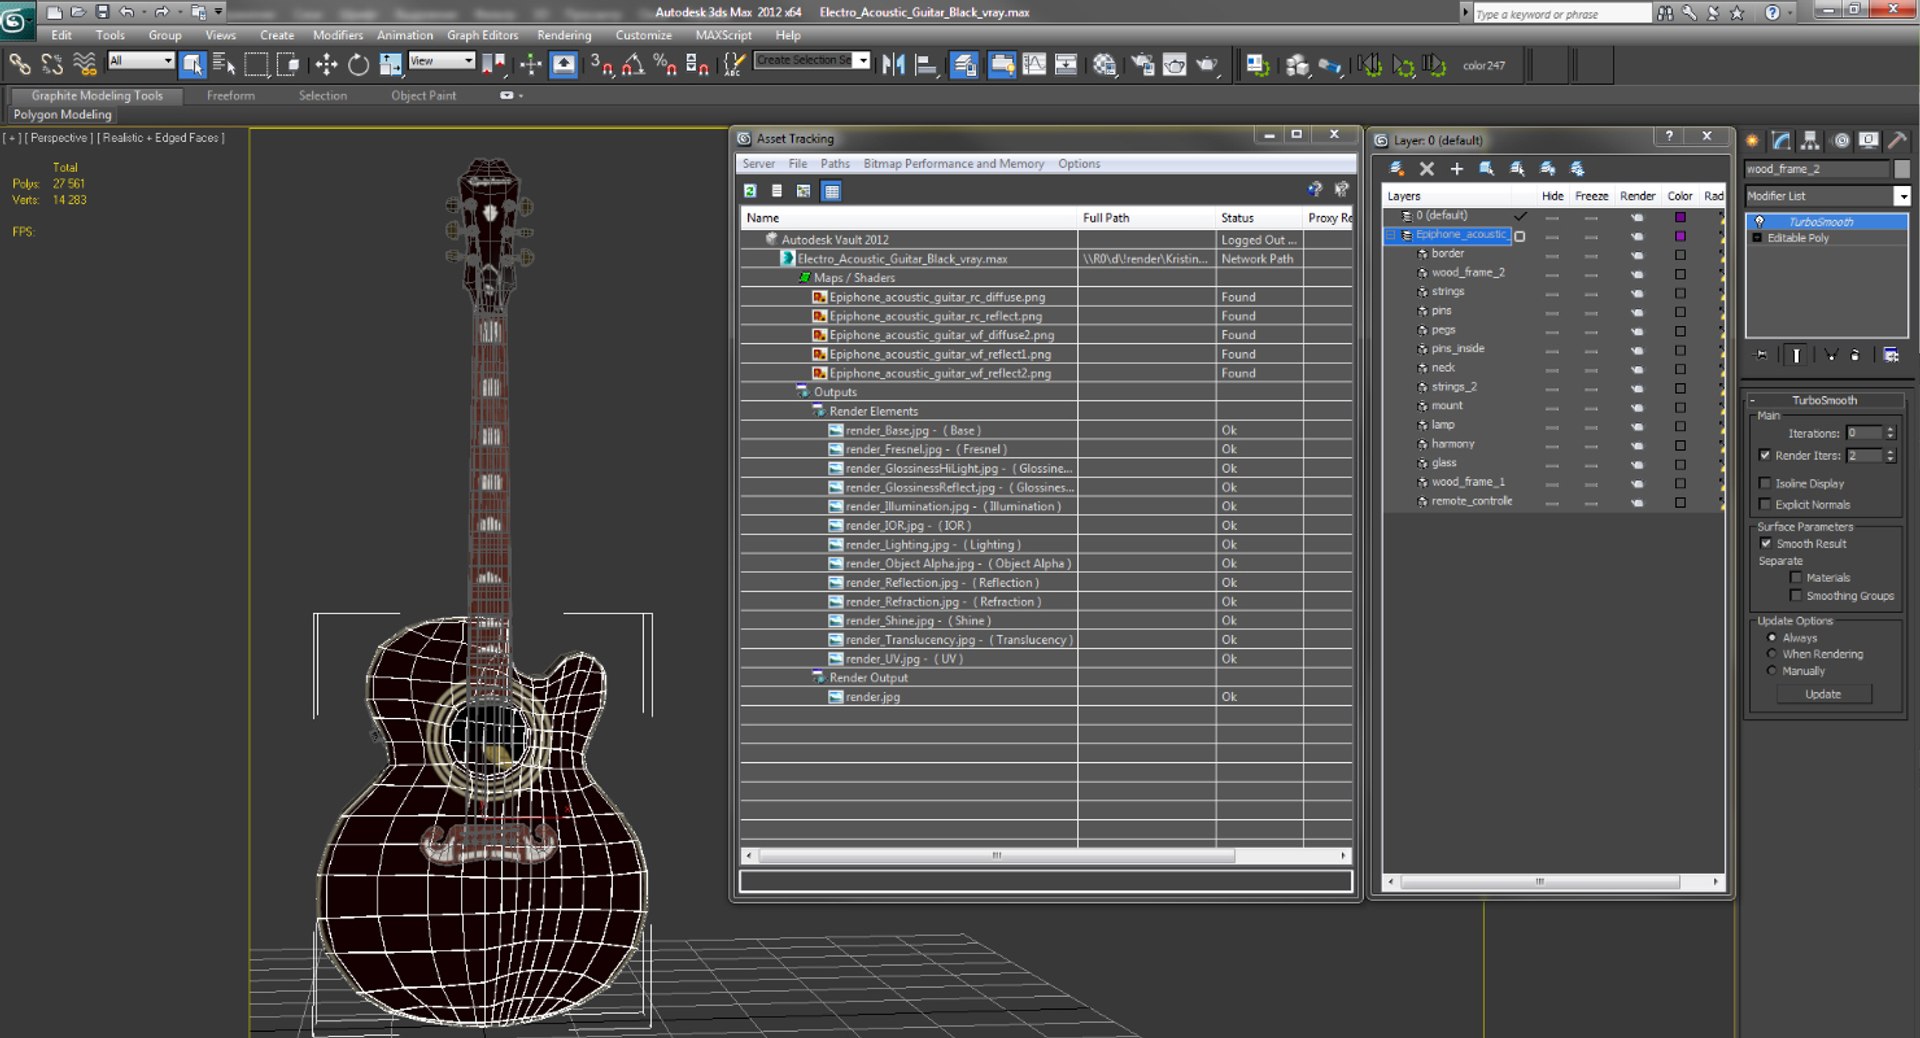
Task: Open the Hierarchy command panel tab
Action: (x=1810, y=140)
